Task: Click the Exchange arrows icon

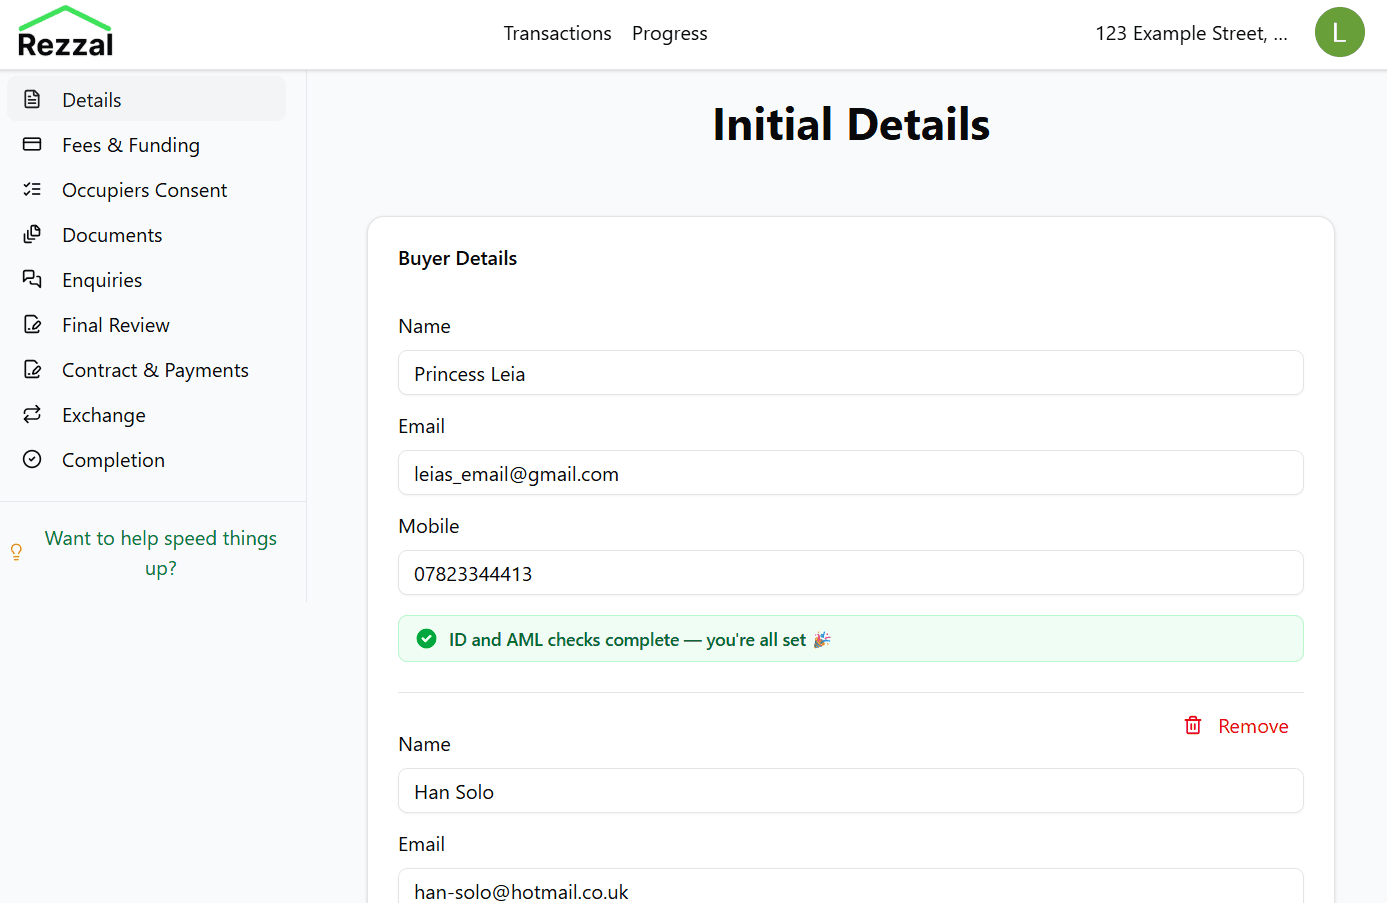Action: click(34, 414)
